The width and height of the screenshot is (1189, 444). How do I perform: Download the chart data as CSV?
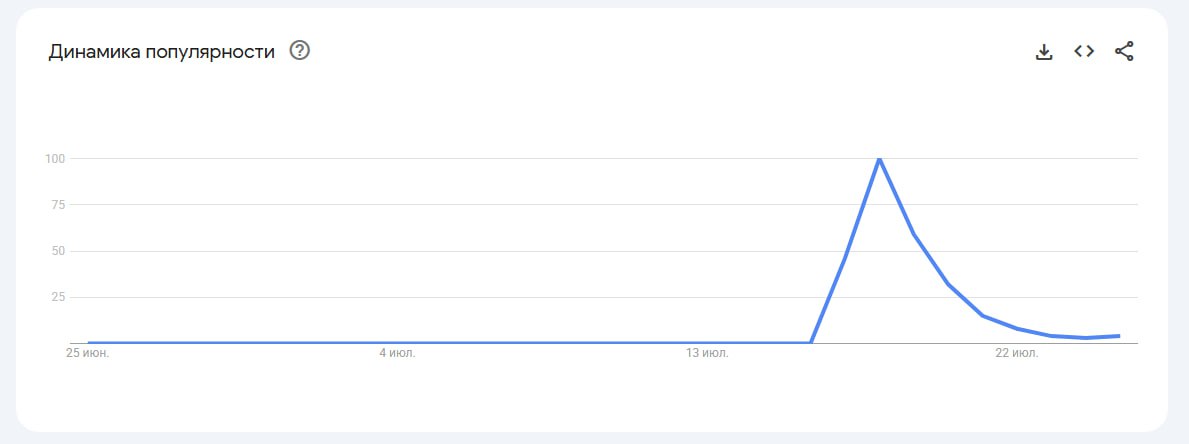(1044, 52)
